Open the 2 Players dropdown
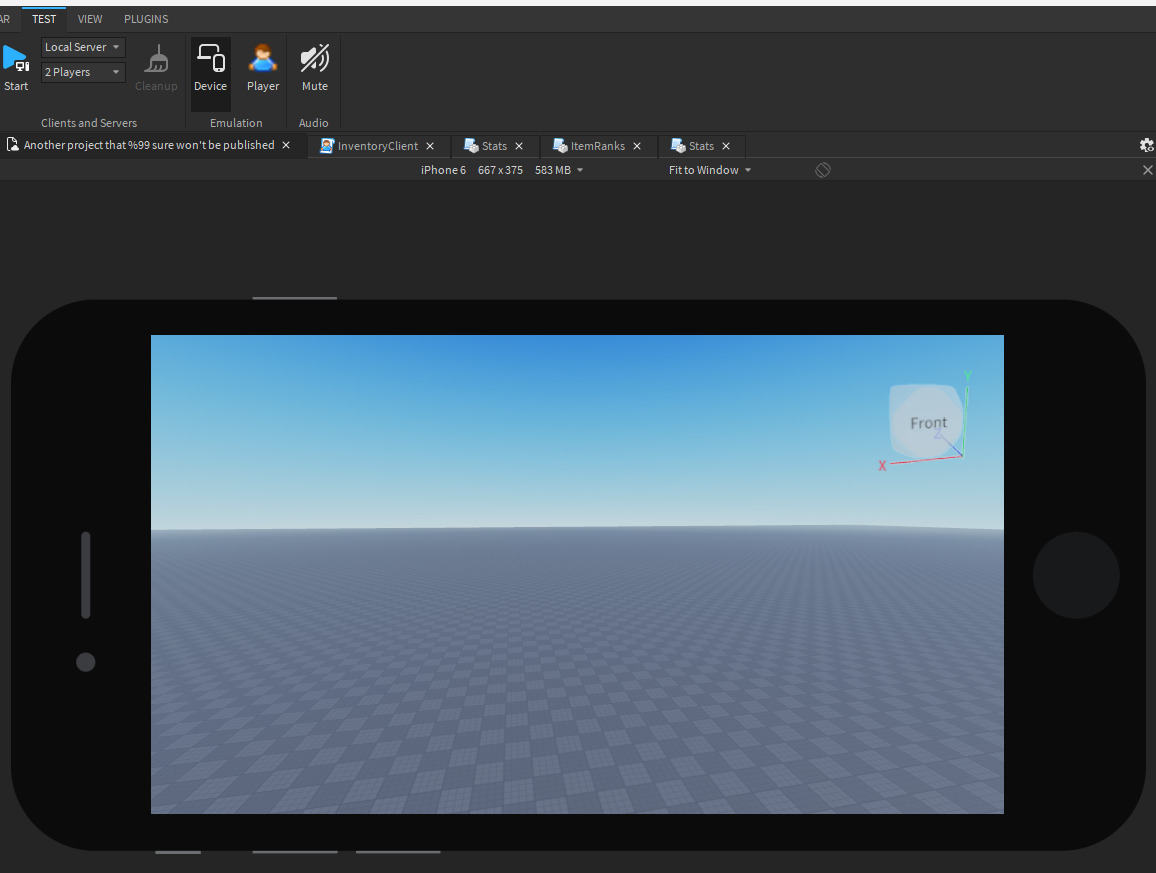1156x873 pixels. 82,71
